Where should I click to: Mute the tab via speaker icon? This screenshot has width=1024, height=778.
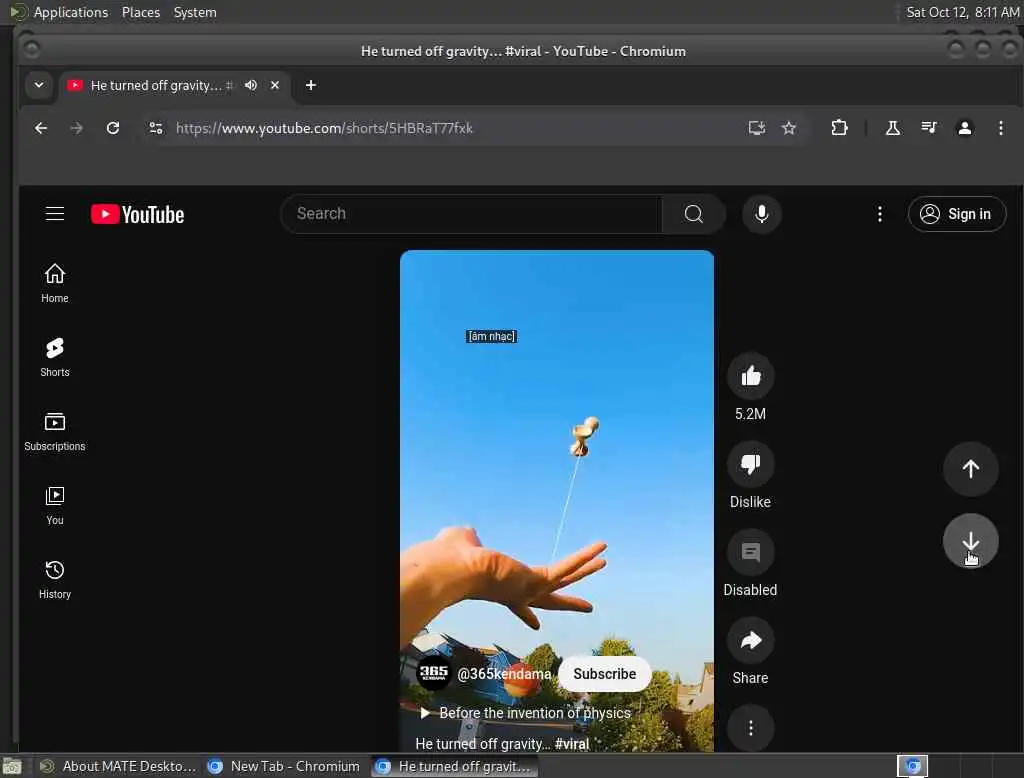tap(251, 86)
